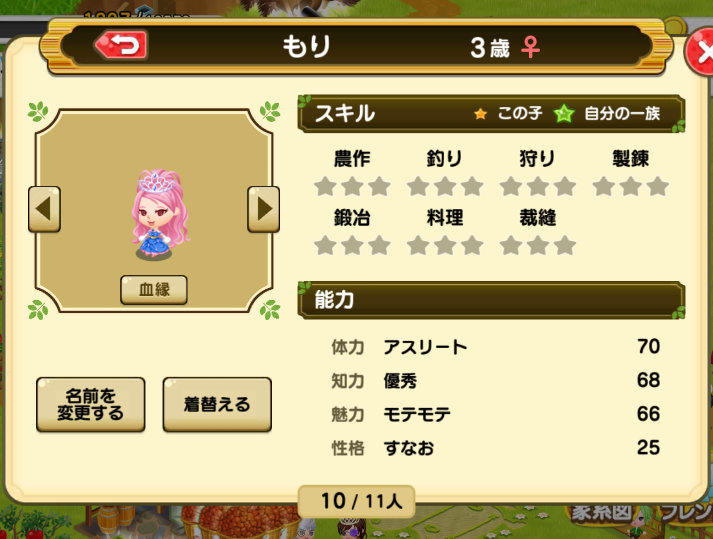Click first star under 農作 skill

325,186
